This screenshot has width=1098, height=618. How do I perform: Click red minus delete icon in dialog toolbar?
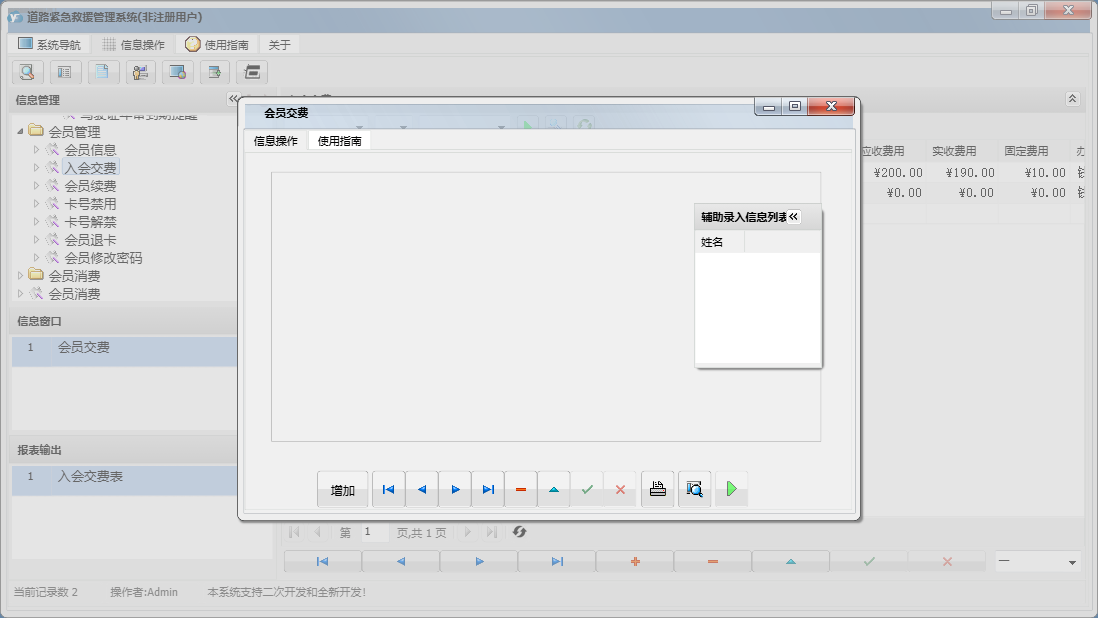[x=521, y=489]
